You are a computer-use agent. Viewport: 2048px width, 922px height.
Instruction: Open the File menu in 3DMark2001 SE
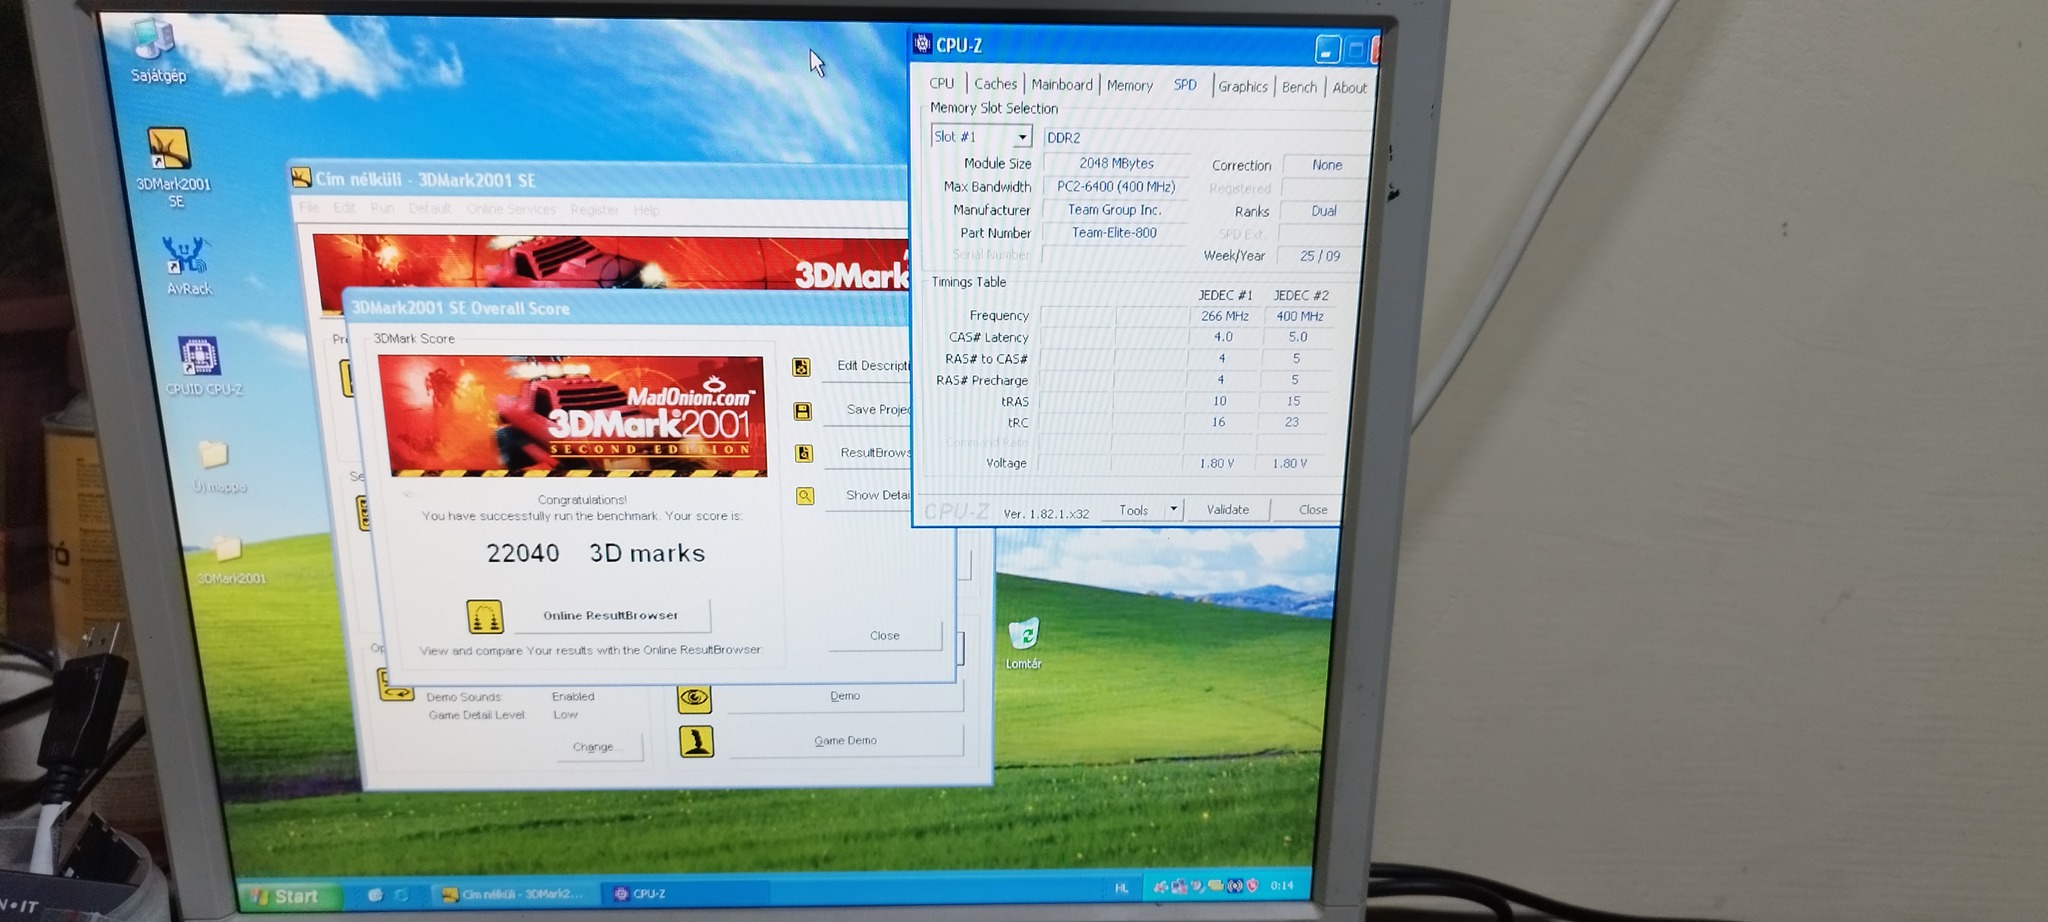(308, 208)
